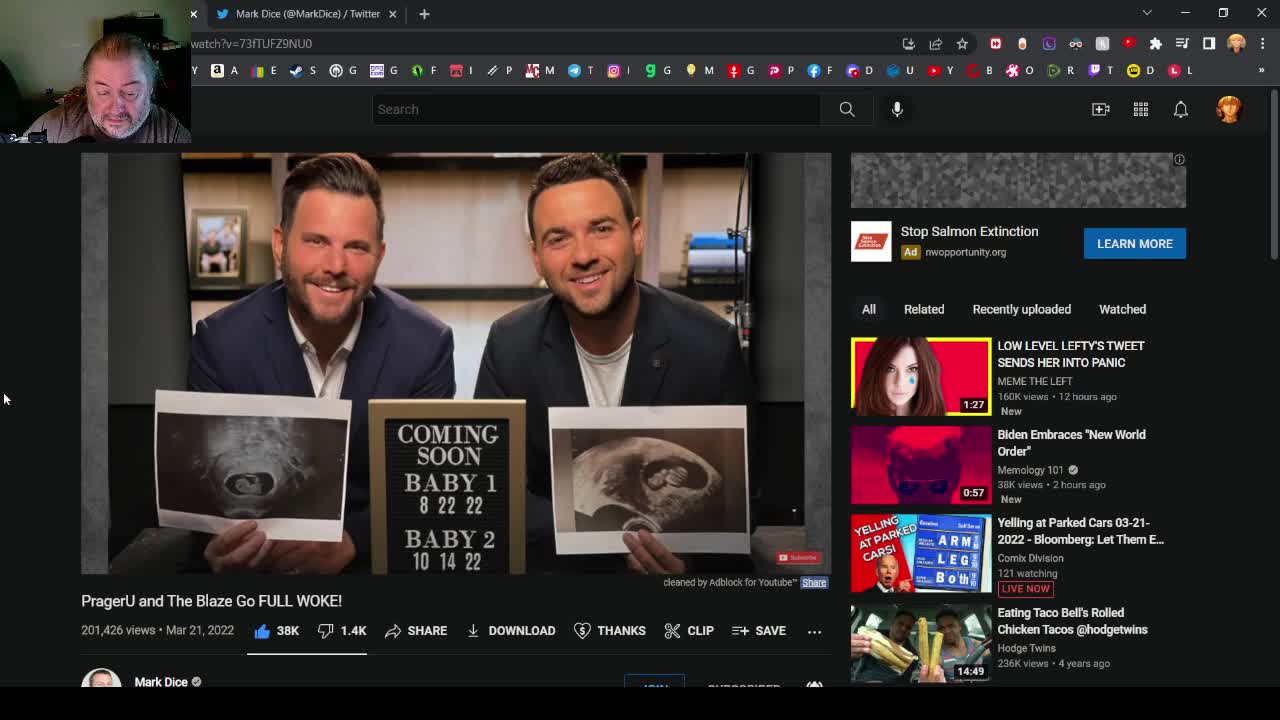Open the Steam bookmark

point(302,71)
